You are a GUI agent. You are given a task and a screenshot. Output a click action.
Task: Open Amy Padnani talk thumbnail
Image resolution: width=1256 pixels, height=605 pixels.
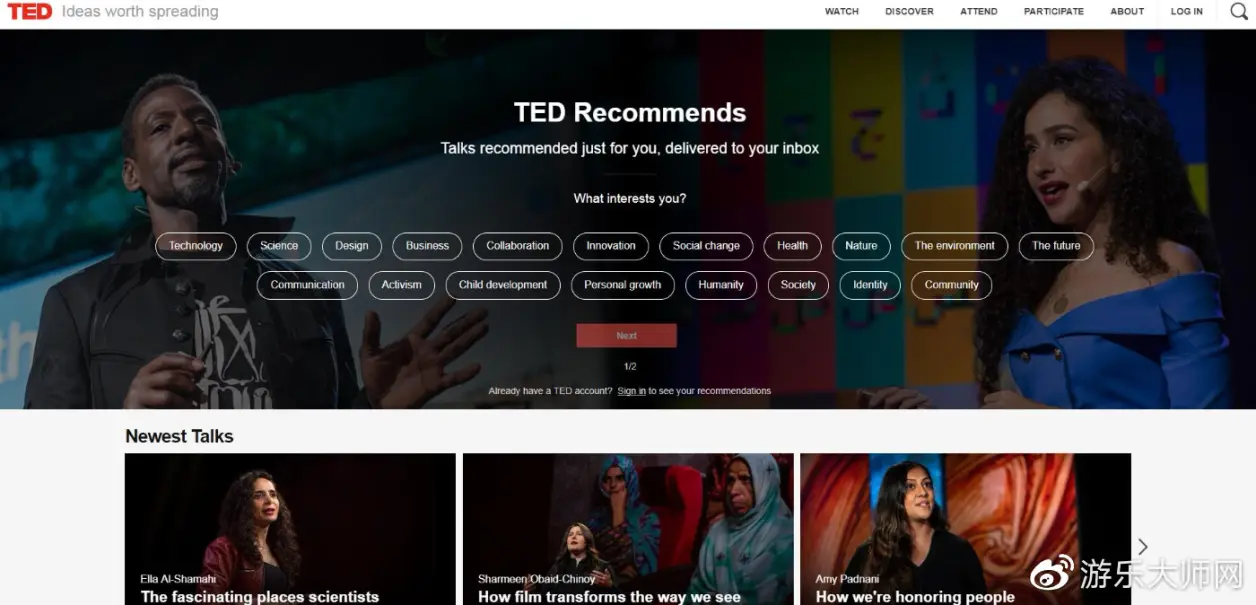(x=966, y=529)
